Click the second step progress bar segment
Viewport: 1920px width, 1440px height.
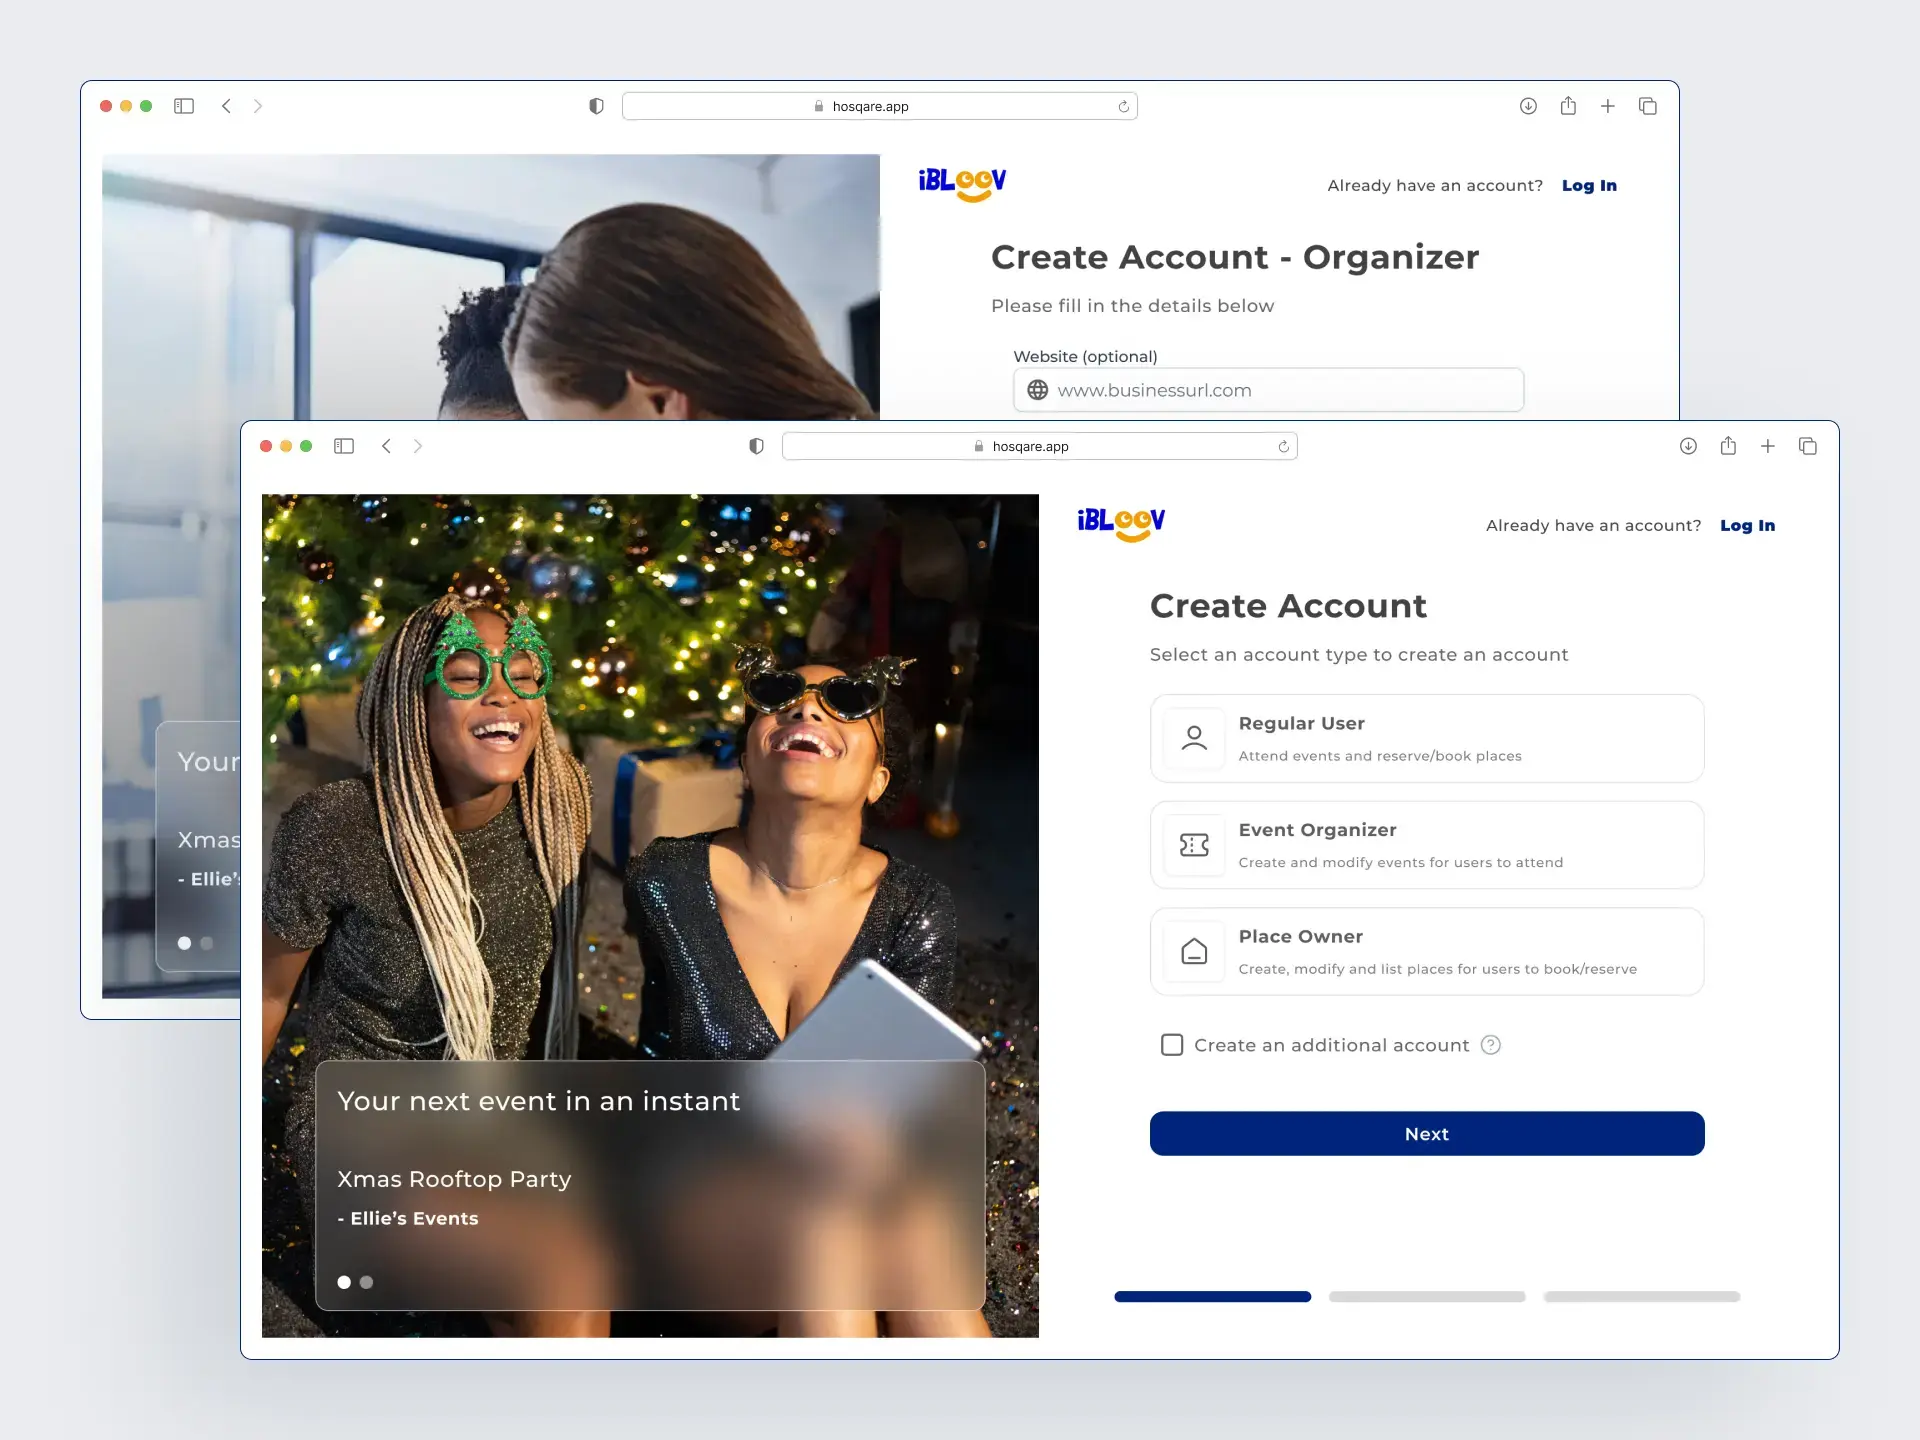pyautogui.click(x=1426, y=1296)
